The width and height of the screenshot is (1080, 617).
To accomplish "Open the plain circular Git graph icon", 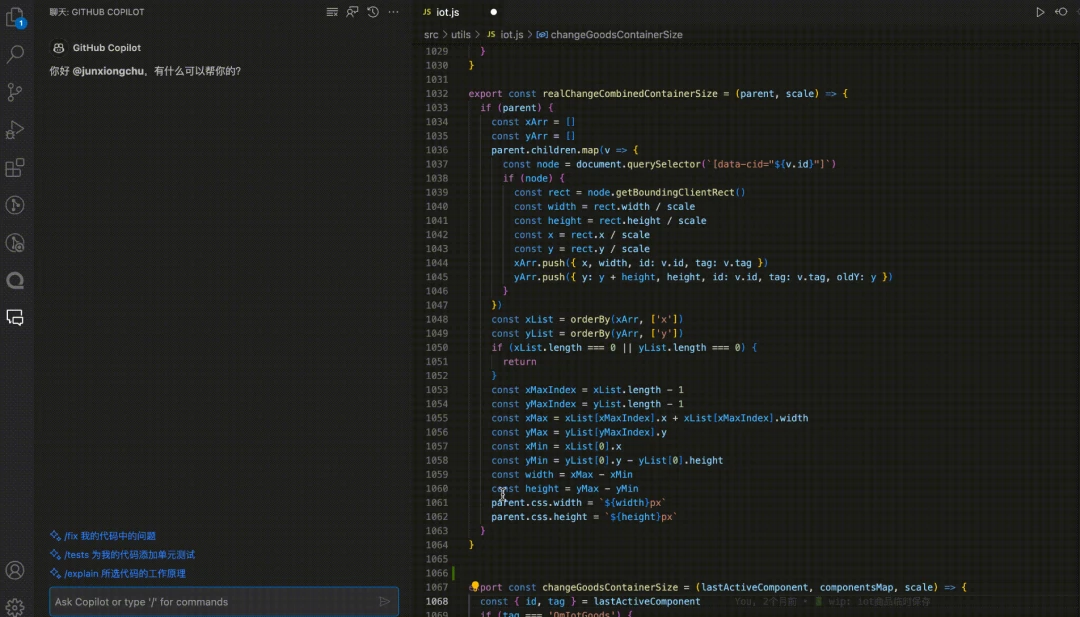I will click(x=15, y=205).
